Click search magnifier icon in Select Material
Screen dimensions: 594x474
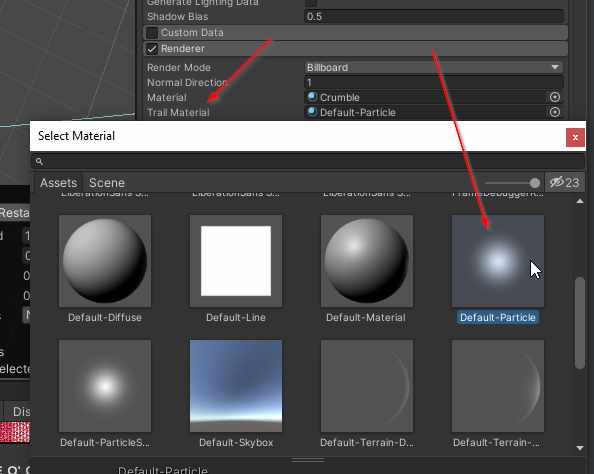[39, 161]
